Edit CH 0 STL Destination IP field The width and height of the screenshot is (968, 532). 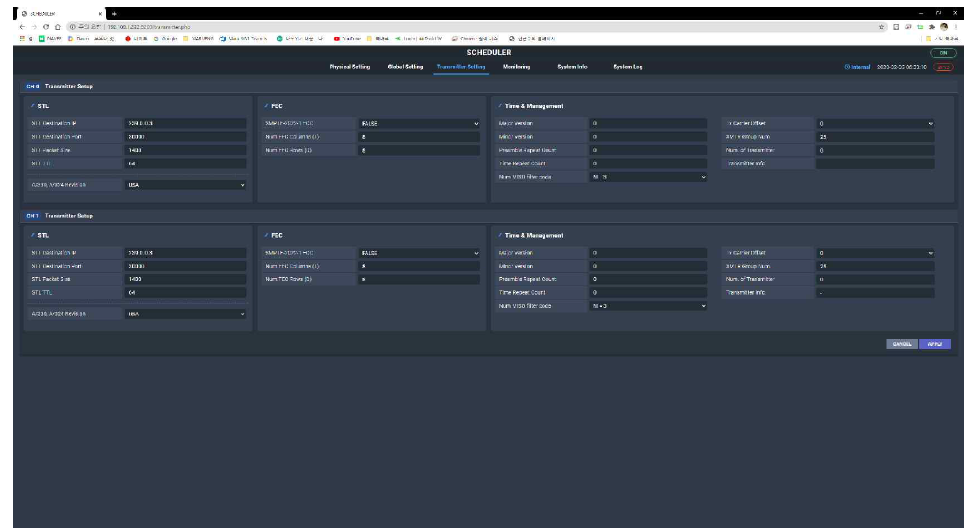pyautogui.click(x=185, y=123)
